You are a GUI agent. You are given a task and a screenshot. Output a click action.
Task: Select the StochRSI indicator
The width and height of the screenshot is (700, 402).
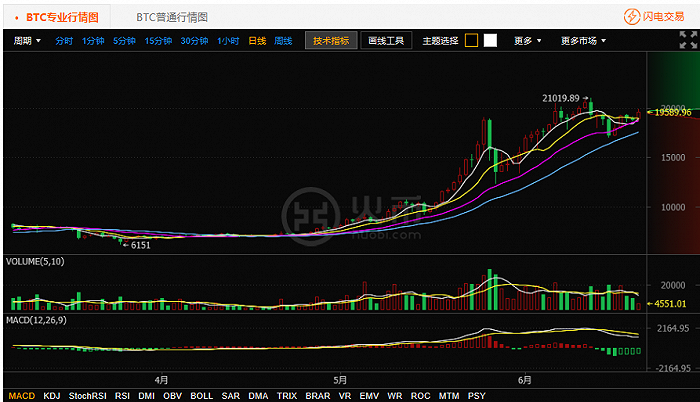(88, 396)
